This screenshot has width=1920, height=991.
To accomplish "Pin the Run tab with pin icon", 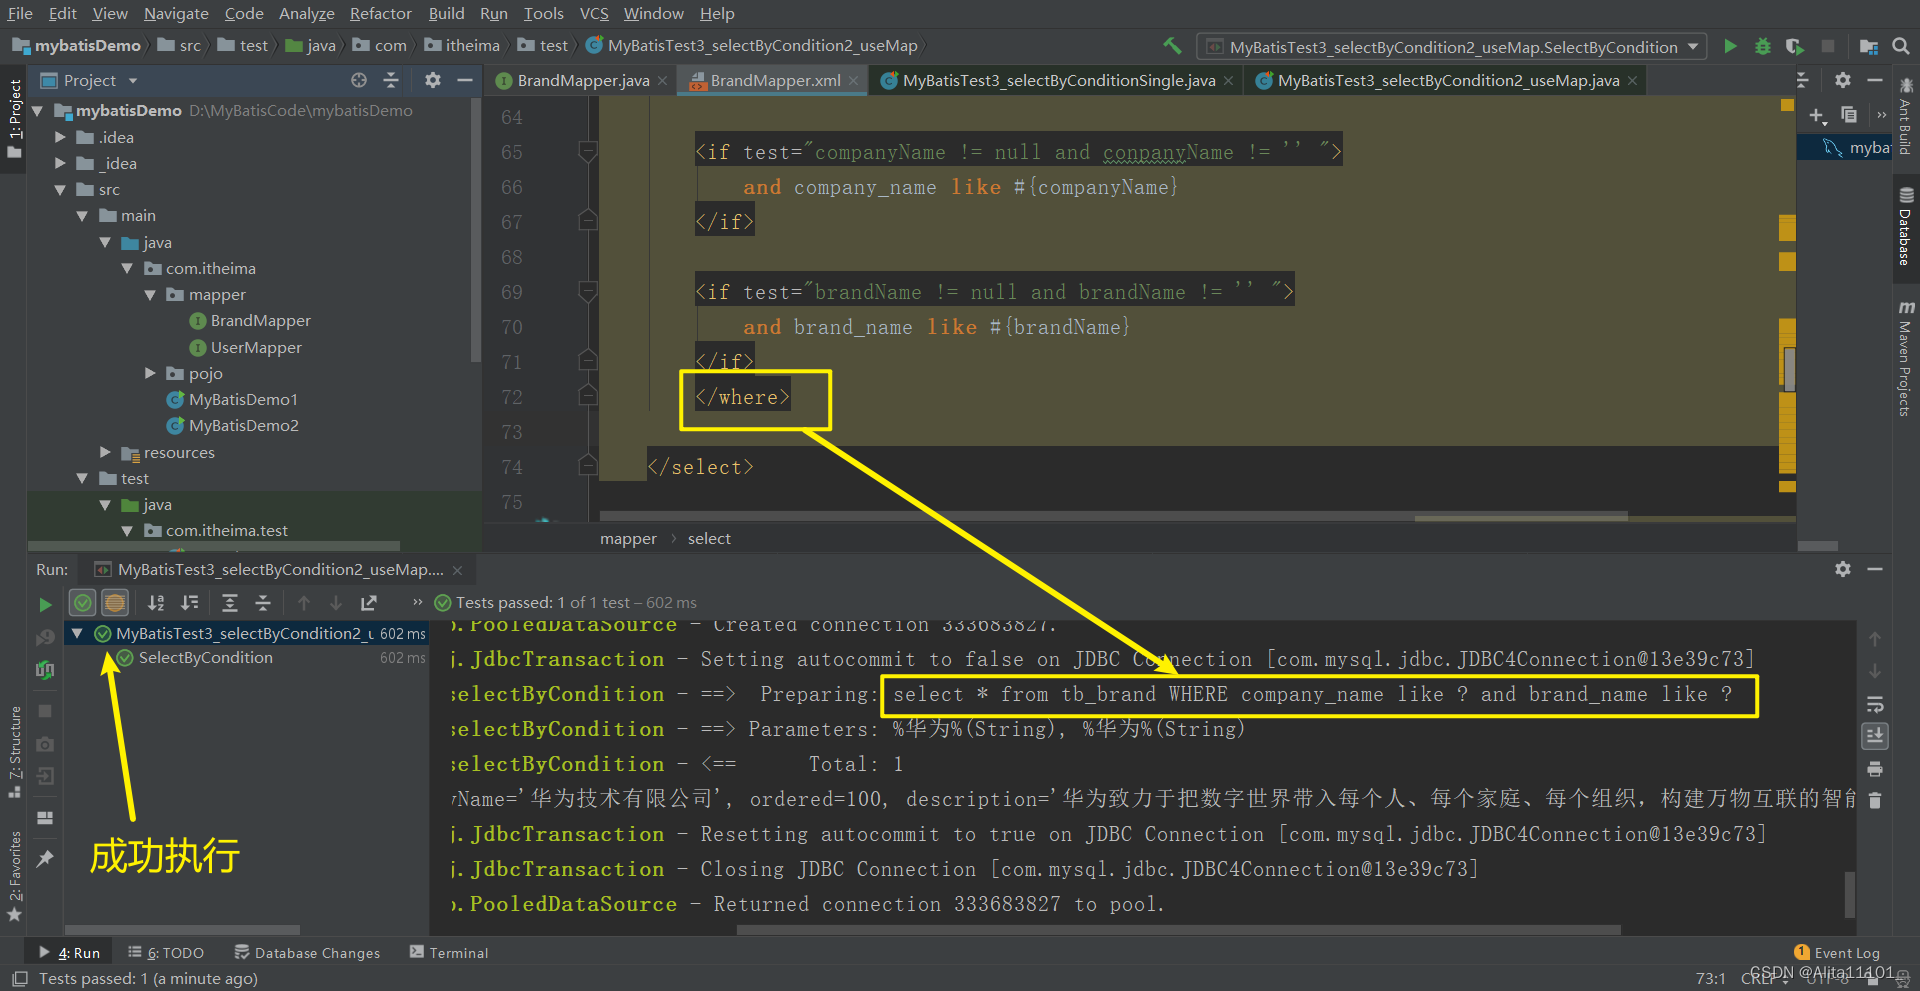I will (x=45, y=858).
